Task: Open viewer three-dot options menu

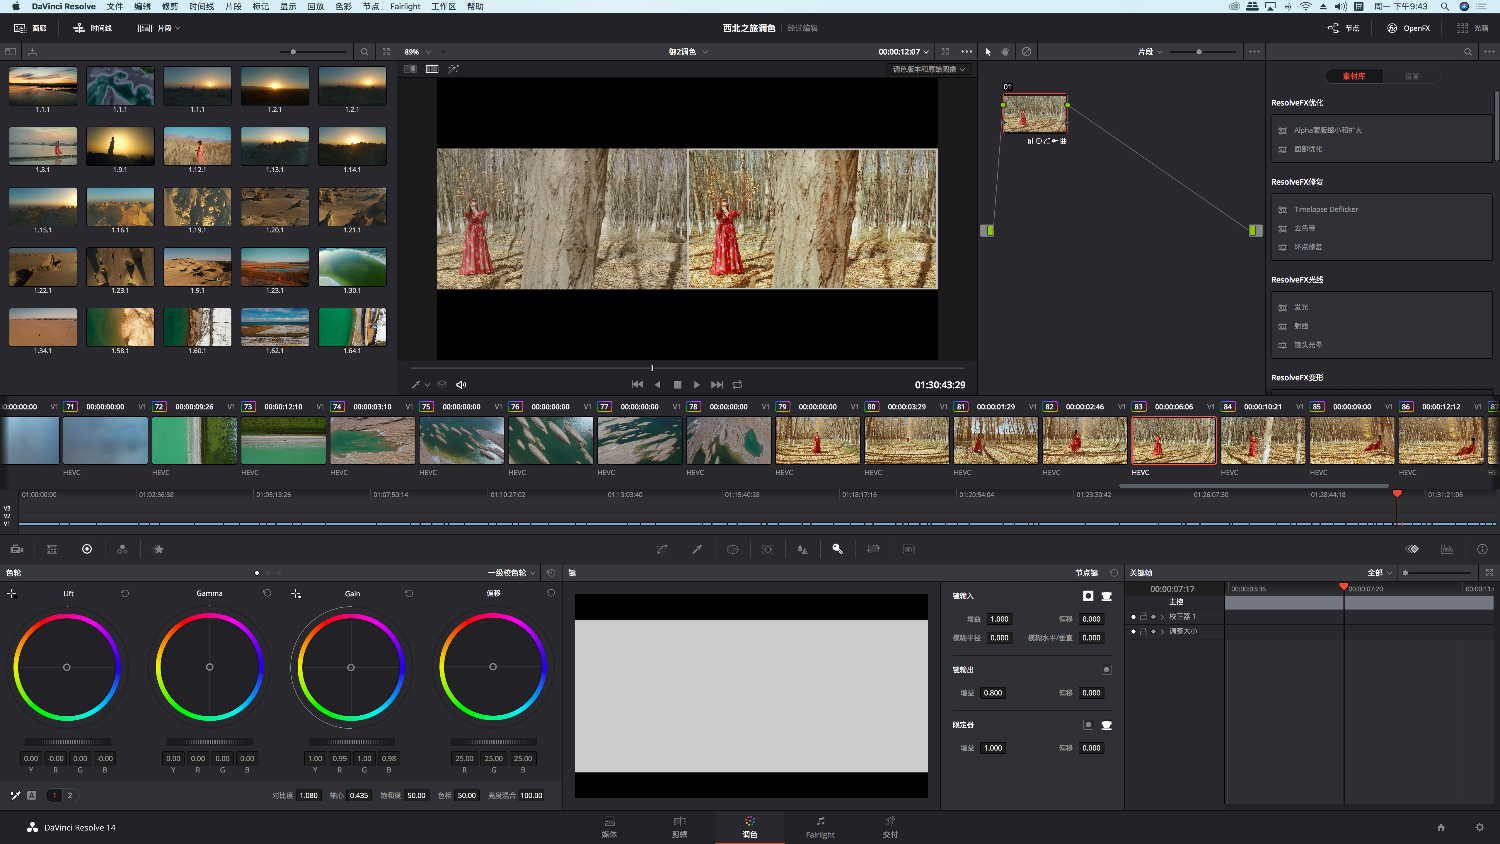Action: pos(966,51)
